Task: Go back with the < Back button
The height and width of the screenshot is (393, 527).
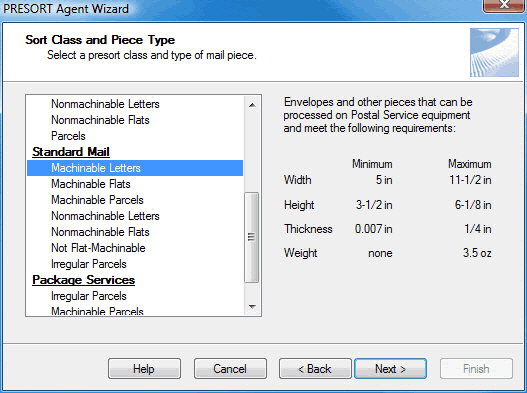Action: click(x=315, y=369)
